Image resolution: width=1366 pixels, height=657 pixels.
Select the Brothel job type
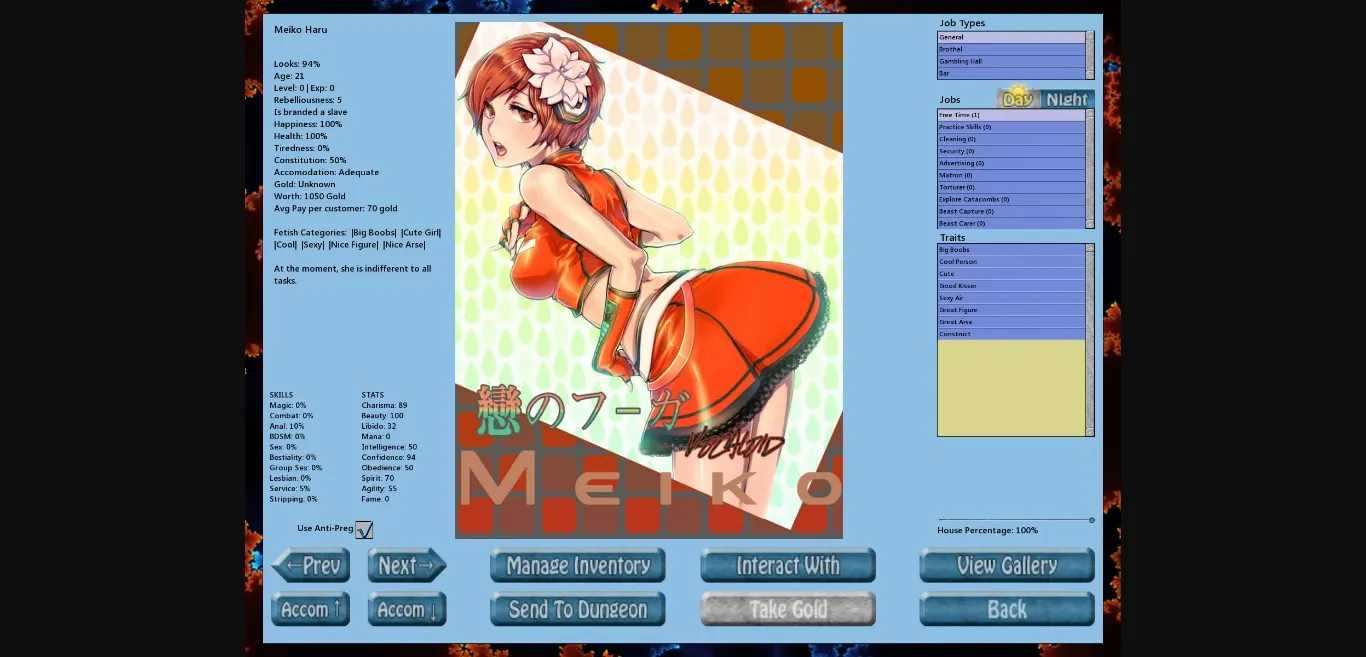tap(1010, 49)
